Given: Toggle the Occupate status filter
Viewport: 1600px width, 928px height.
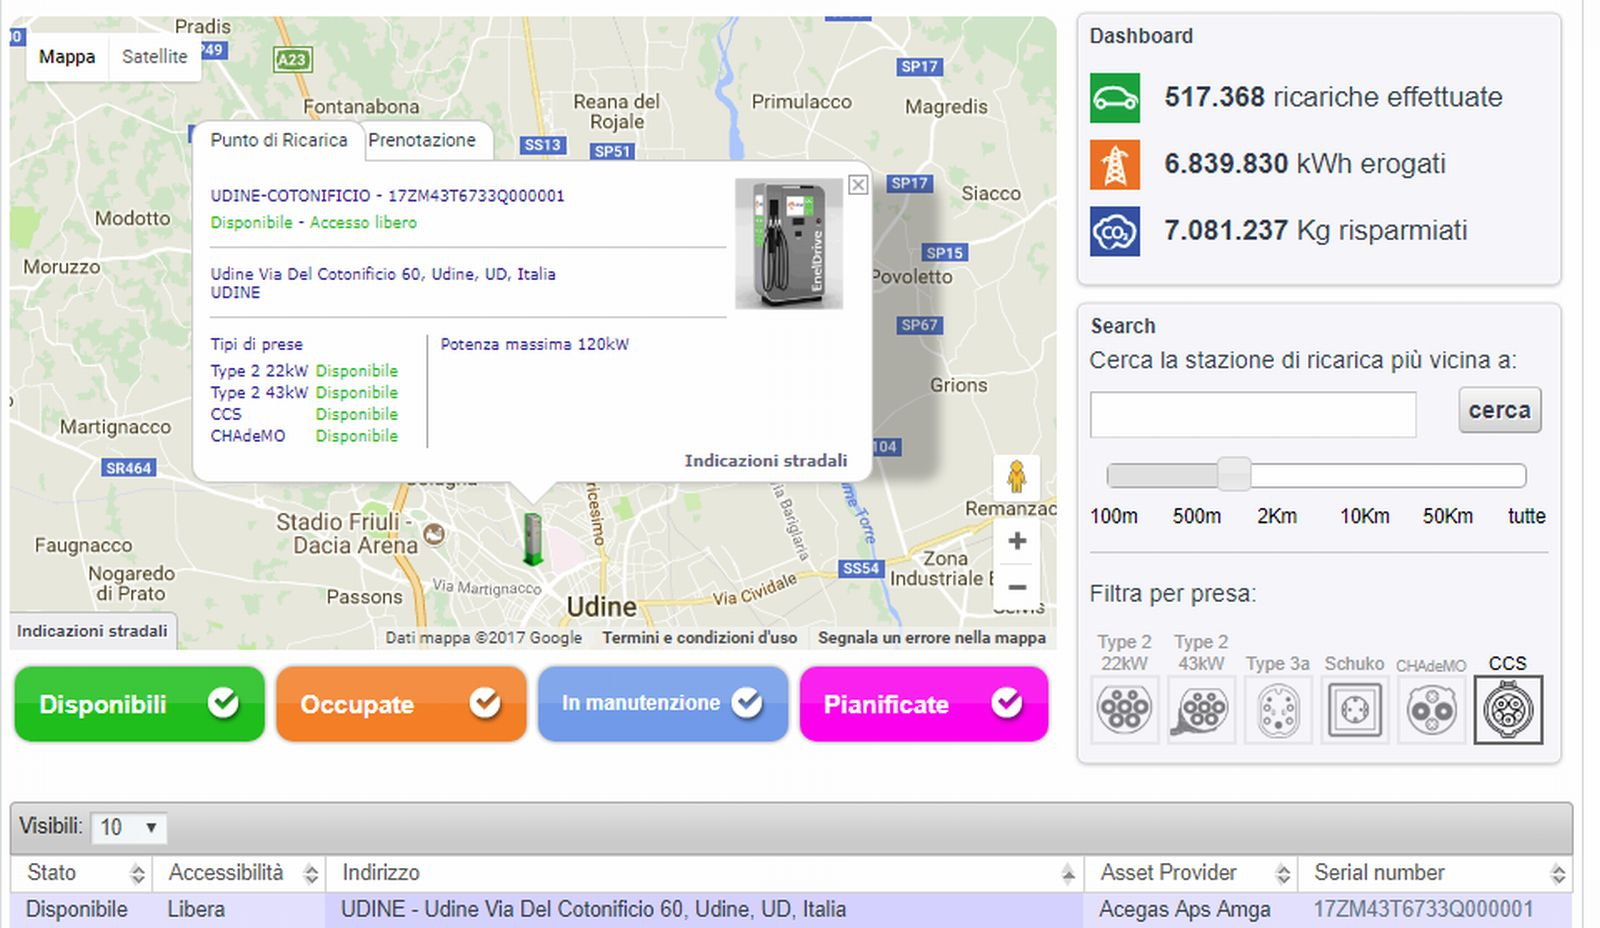Looking at the screenshot, I should 401,704.
